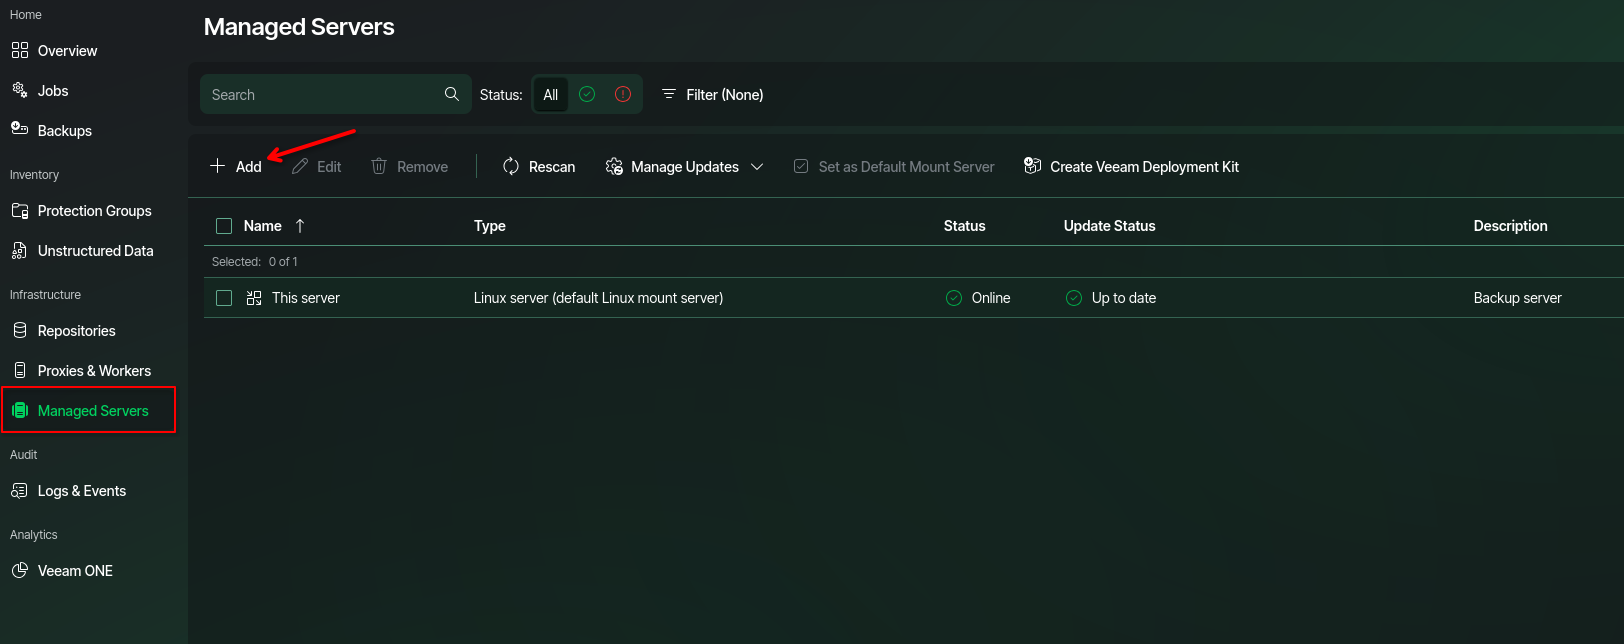
Task: Select the This server name text
Action: coord(306,298)
